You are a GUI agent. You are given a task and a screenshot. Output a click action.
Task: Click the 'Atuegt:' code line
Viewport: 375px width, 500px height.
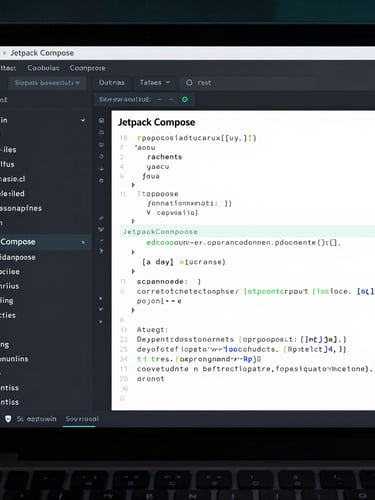[x=152, y=330]
